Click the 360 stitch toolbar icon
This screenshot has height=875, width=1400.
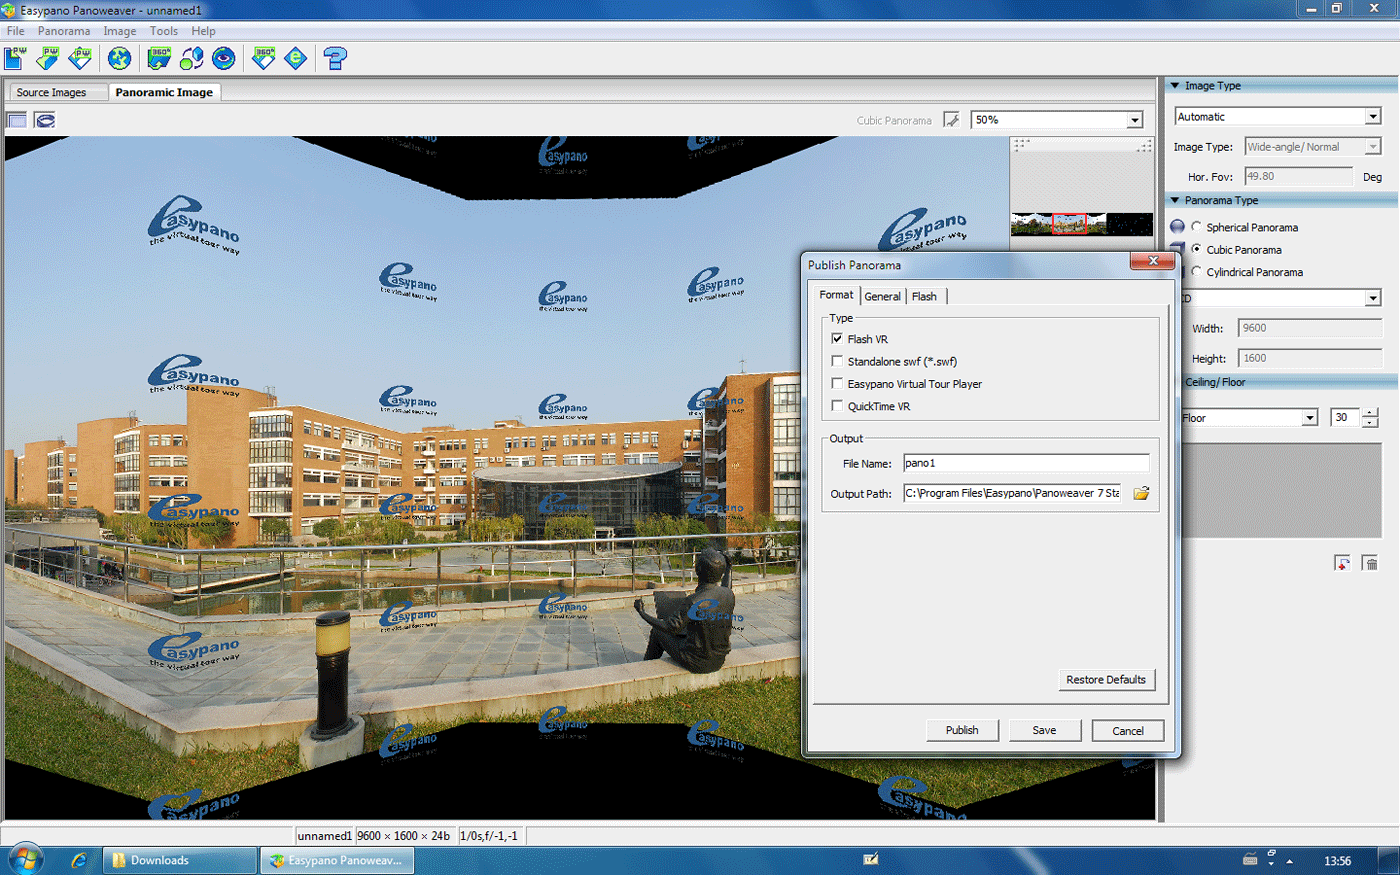[158, 58]
